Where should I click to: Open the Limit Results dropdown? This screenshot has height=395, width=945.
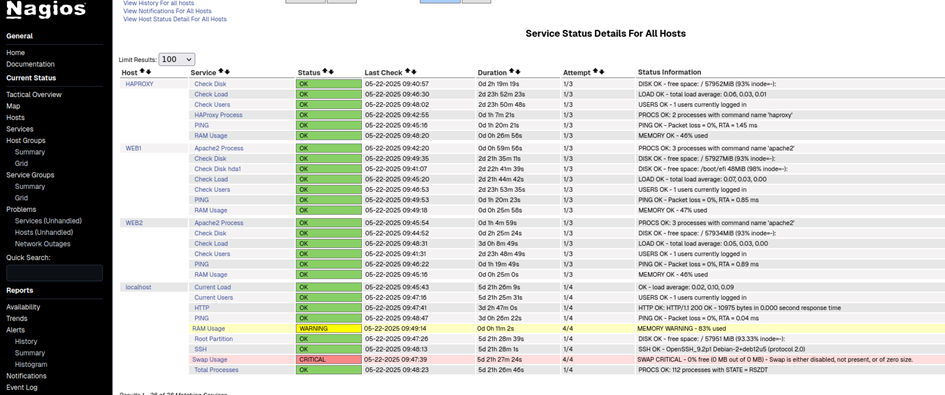point(177,59)
